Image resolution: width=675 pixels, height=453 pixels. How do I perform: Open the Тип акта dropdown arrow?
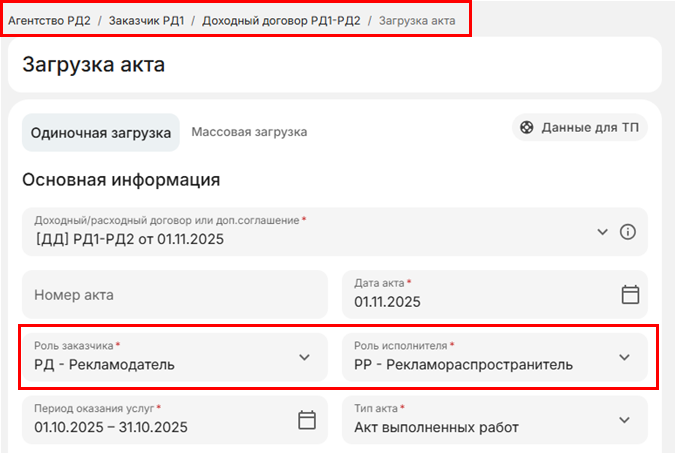click(624, 419)
